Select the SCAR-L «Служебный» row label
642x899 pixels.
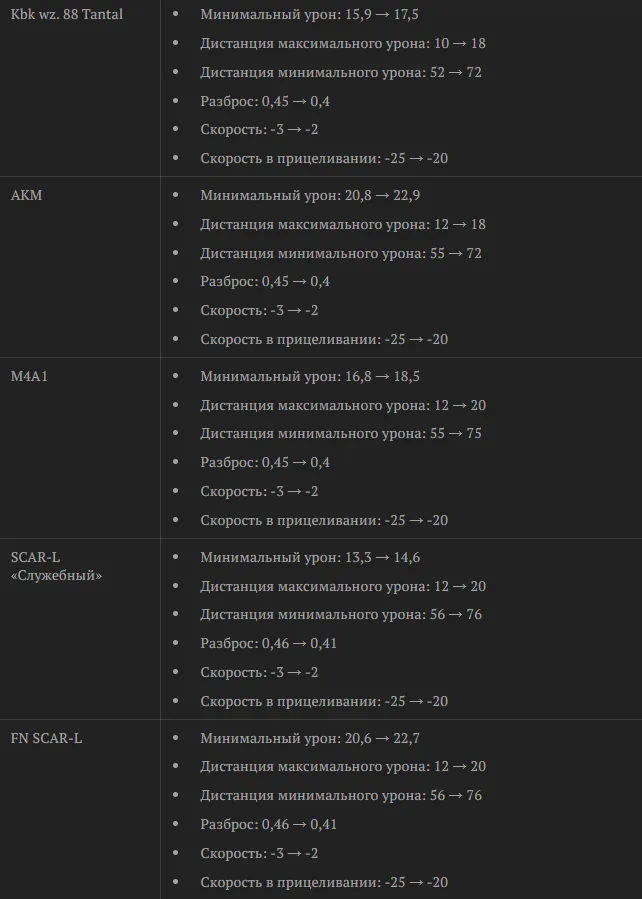click(x=56, y=566)
